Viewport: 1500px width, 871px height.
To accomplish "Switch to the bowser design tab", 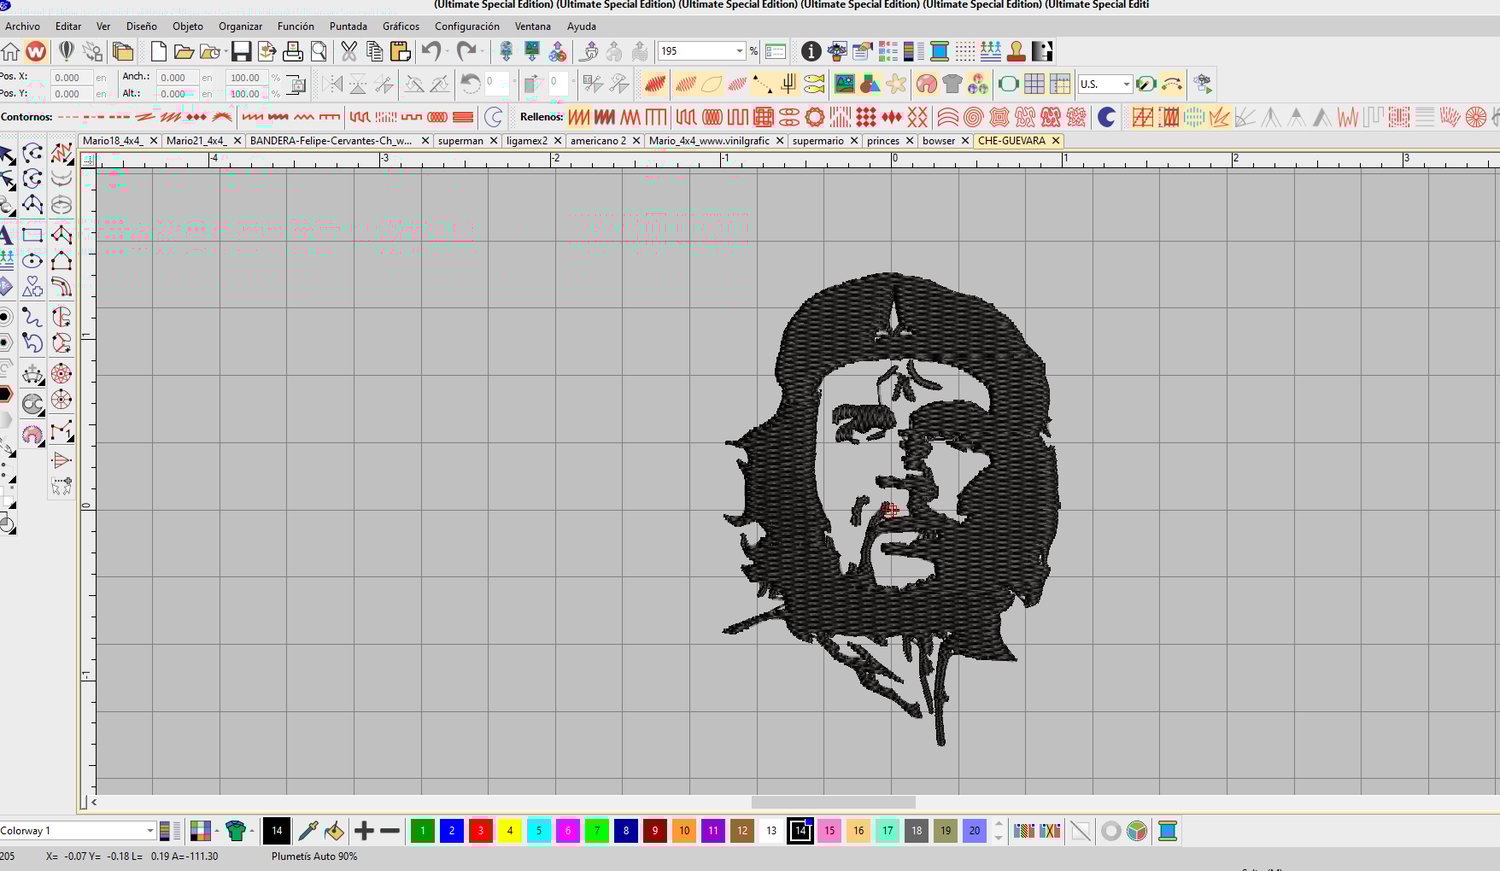I will [x=939, y=141].
